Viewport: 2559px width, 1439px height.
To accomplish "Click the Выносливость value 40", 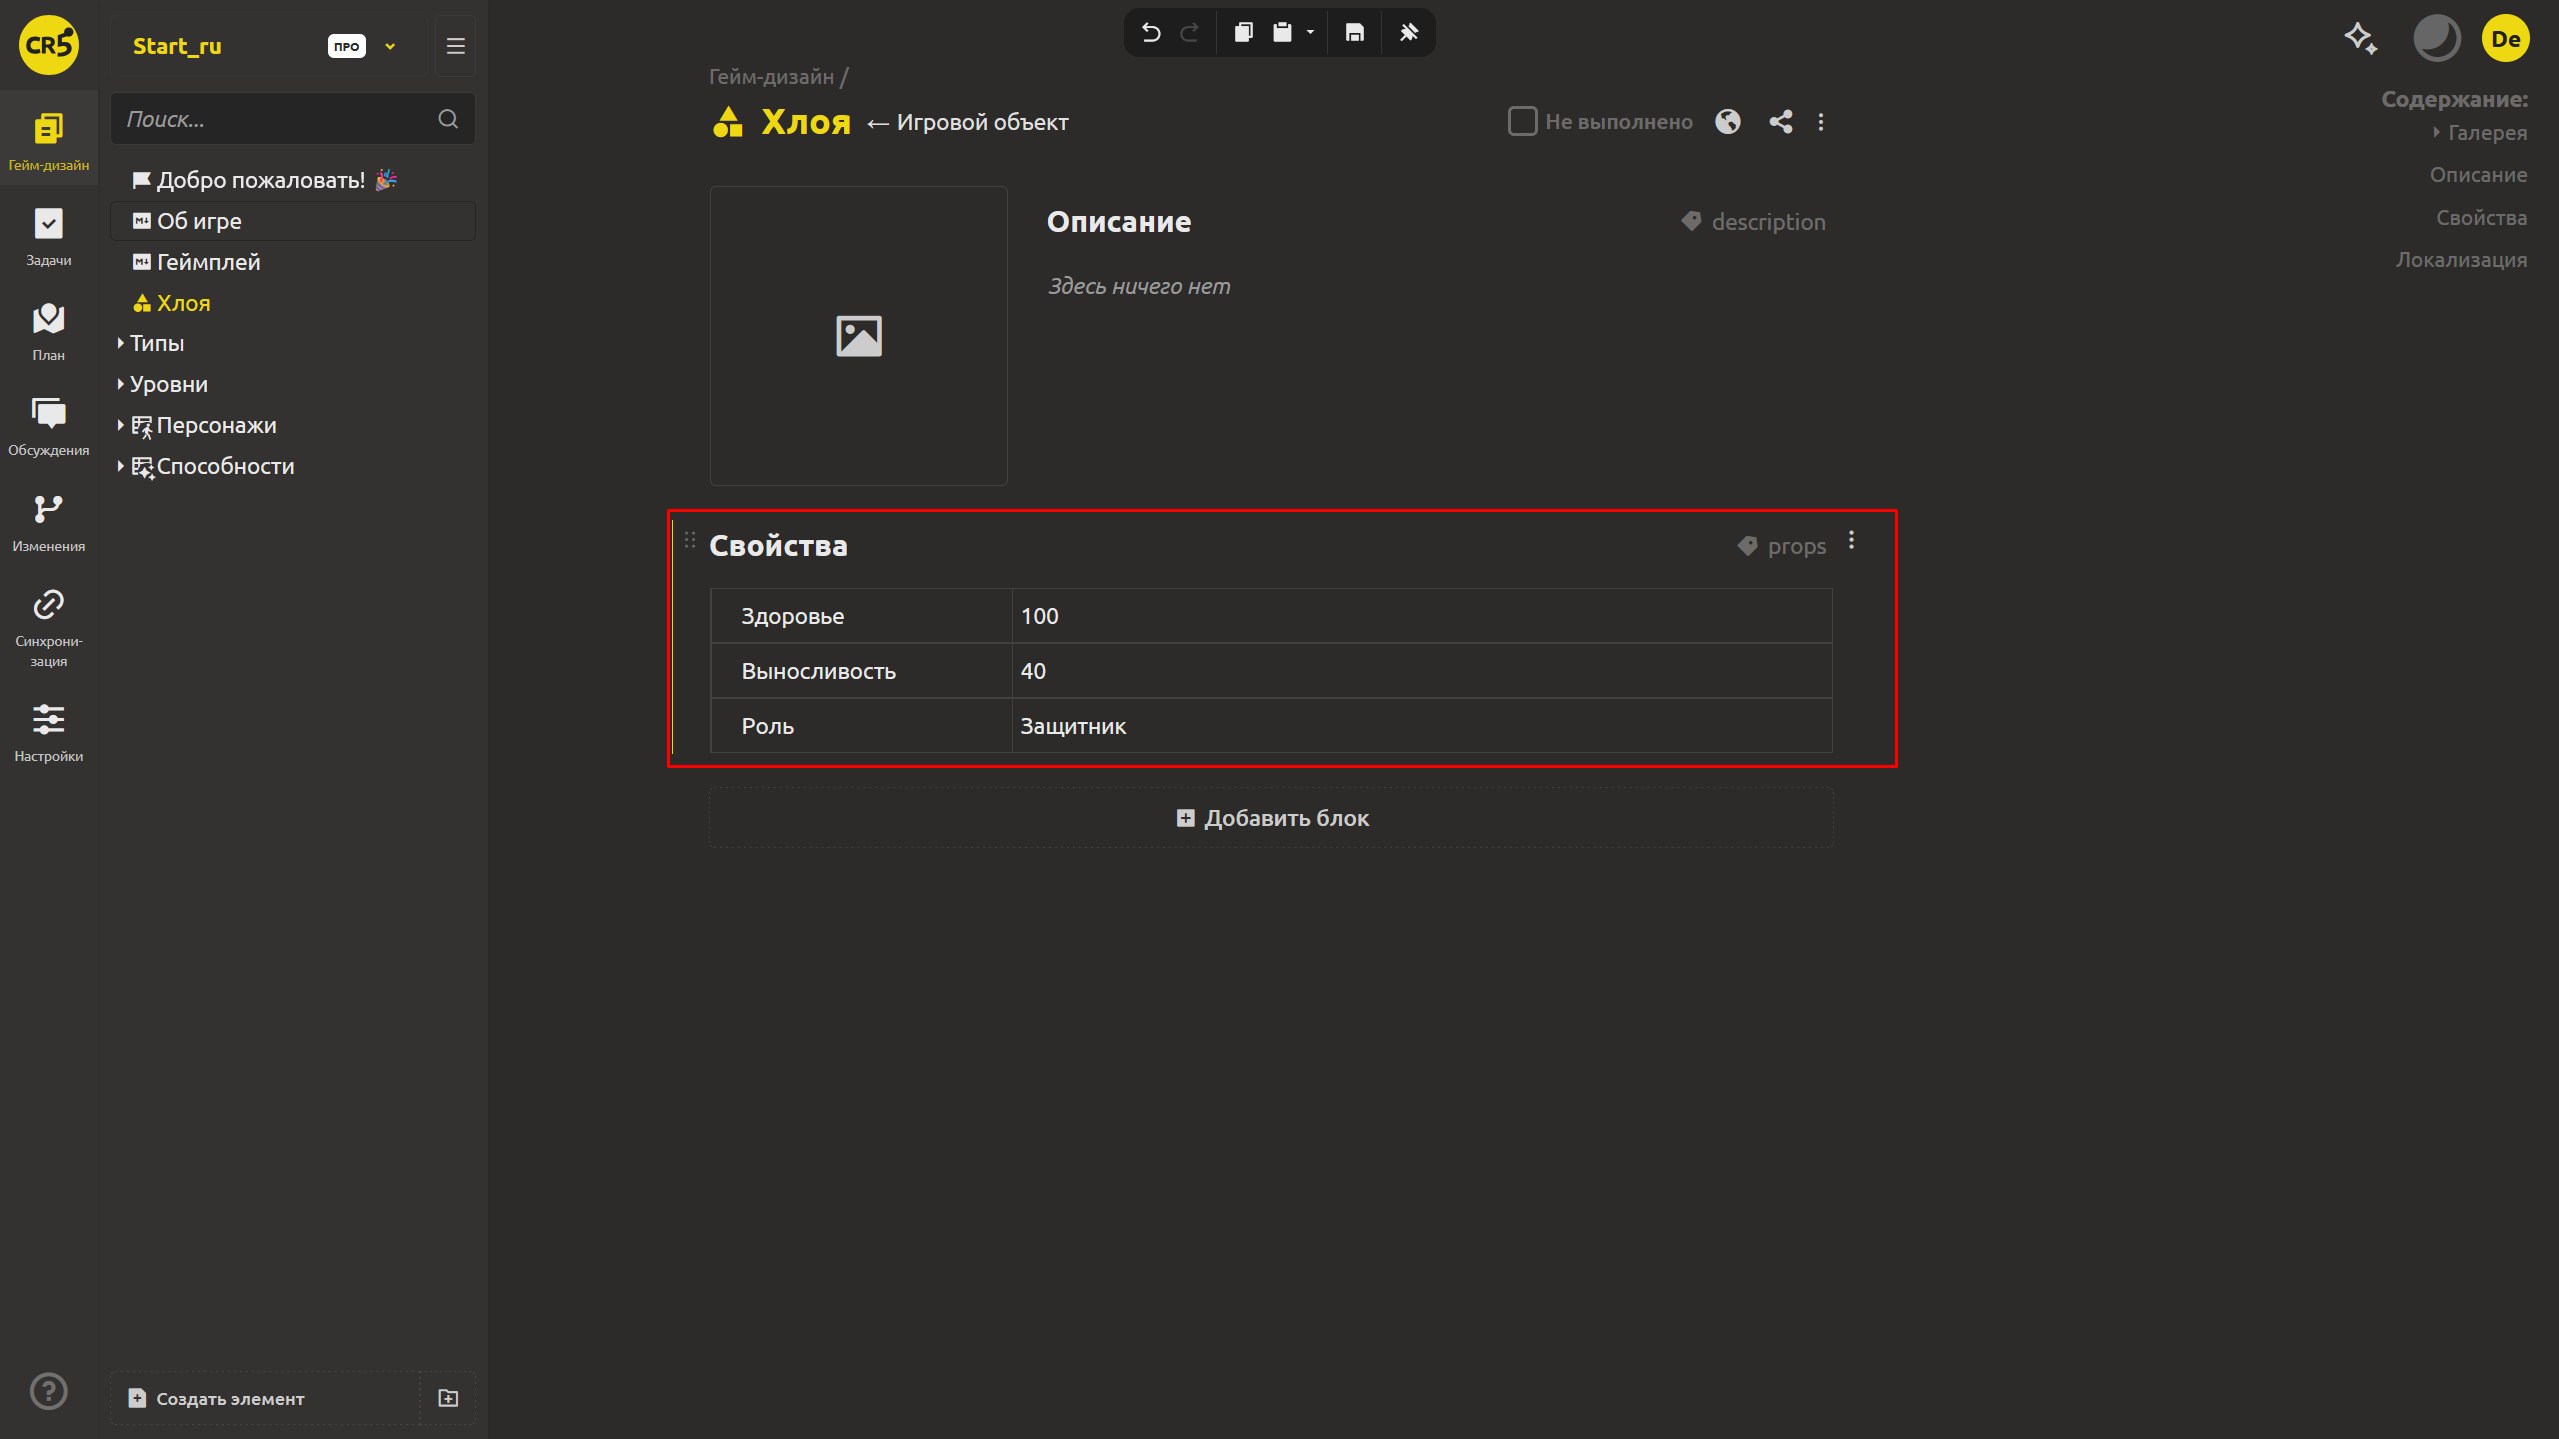I will [x=1421, y=671].
